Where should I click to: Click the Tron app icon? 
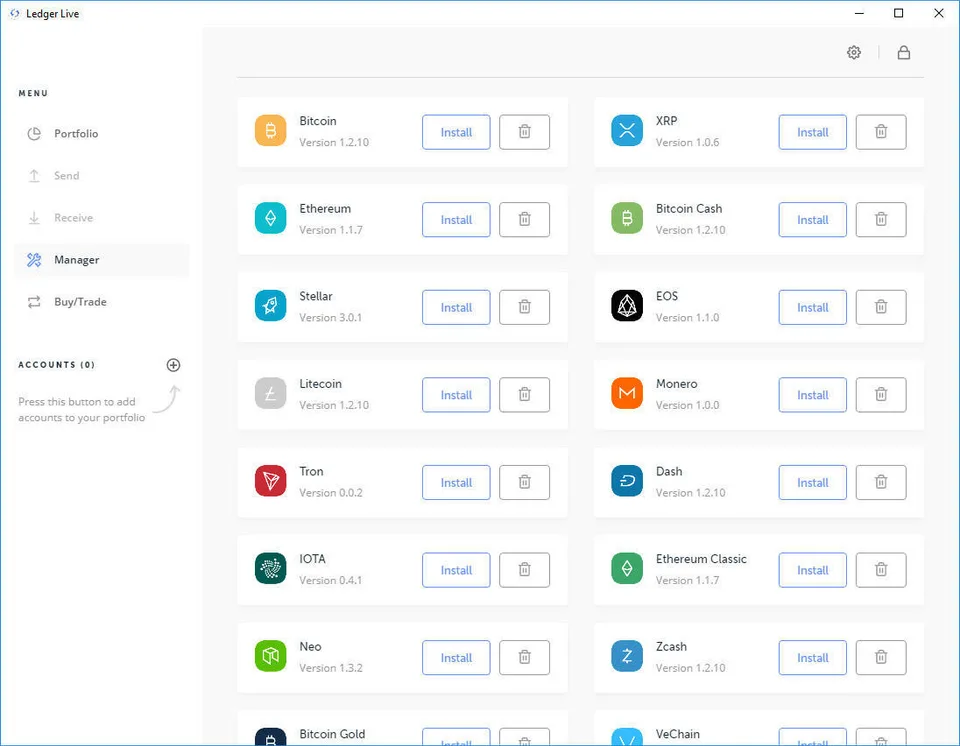click(x=271, y=481)
